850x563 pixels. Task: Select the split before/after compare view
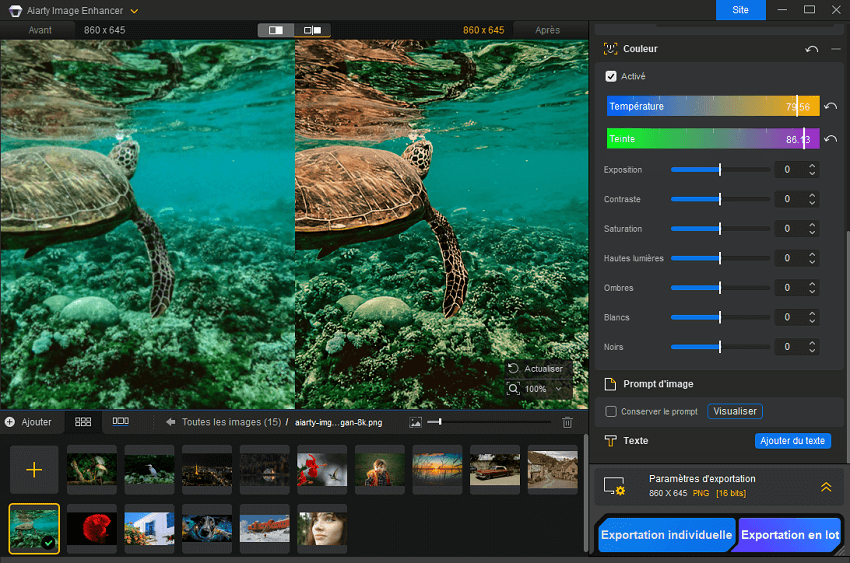(276, 30)
